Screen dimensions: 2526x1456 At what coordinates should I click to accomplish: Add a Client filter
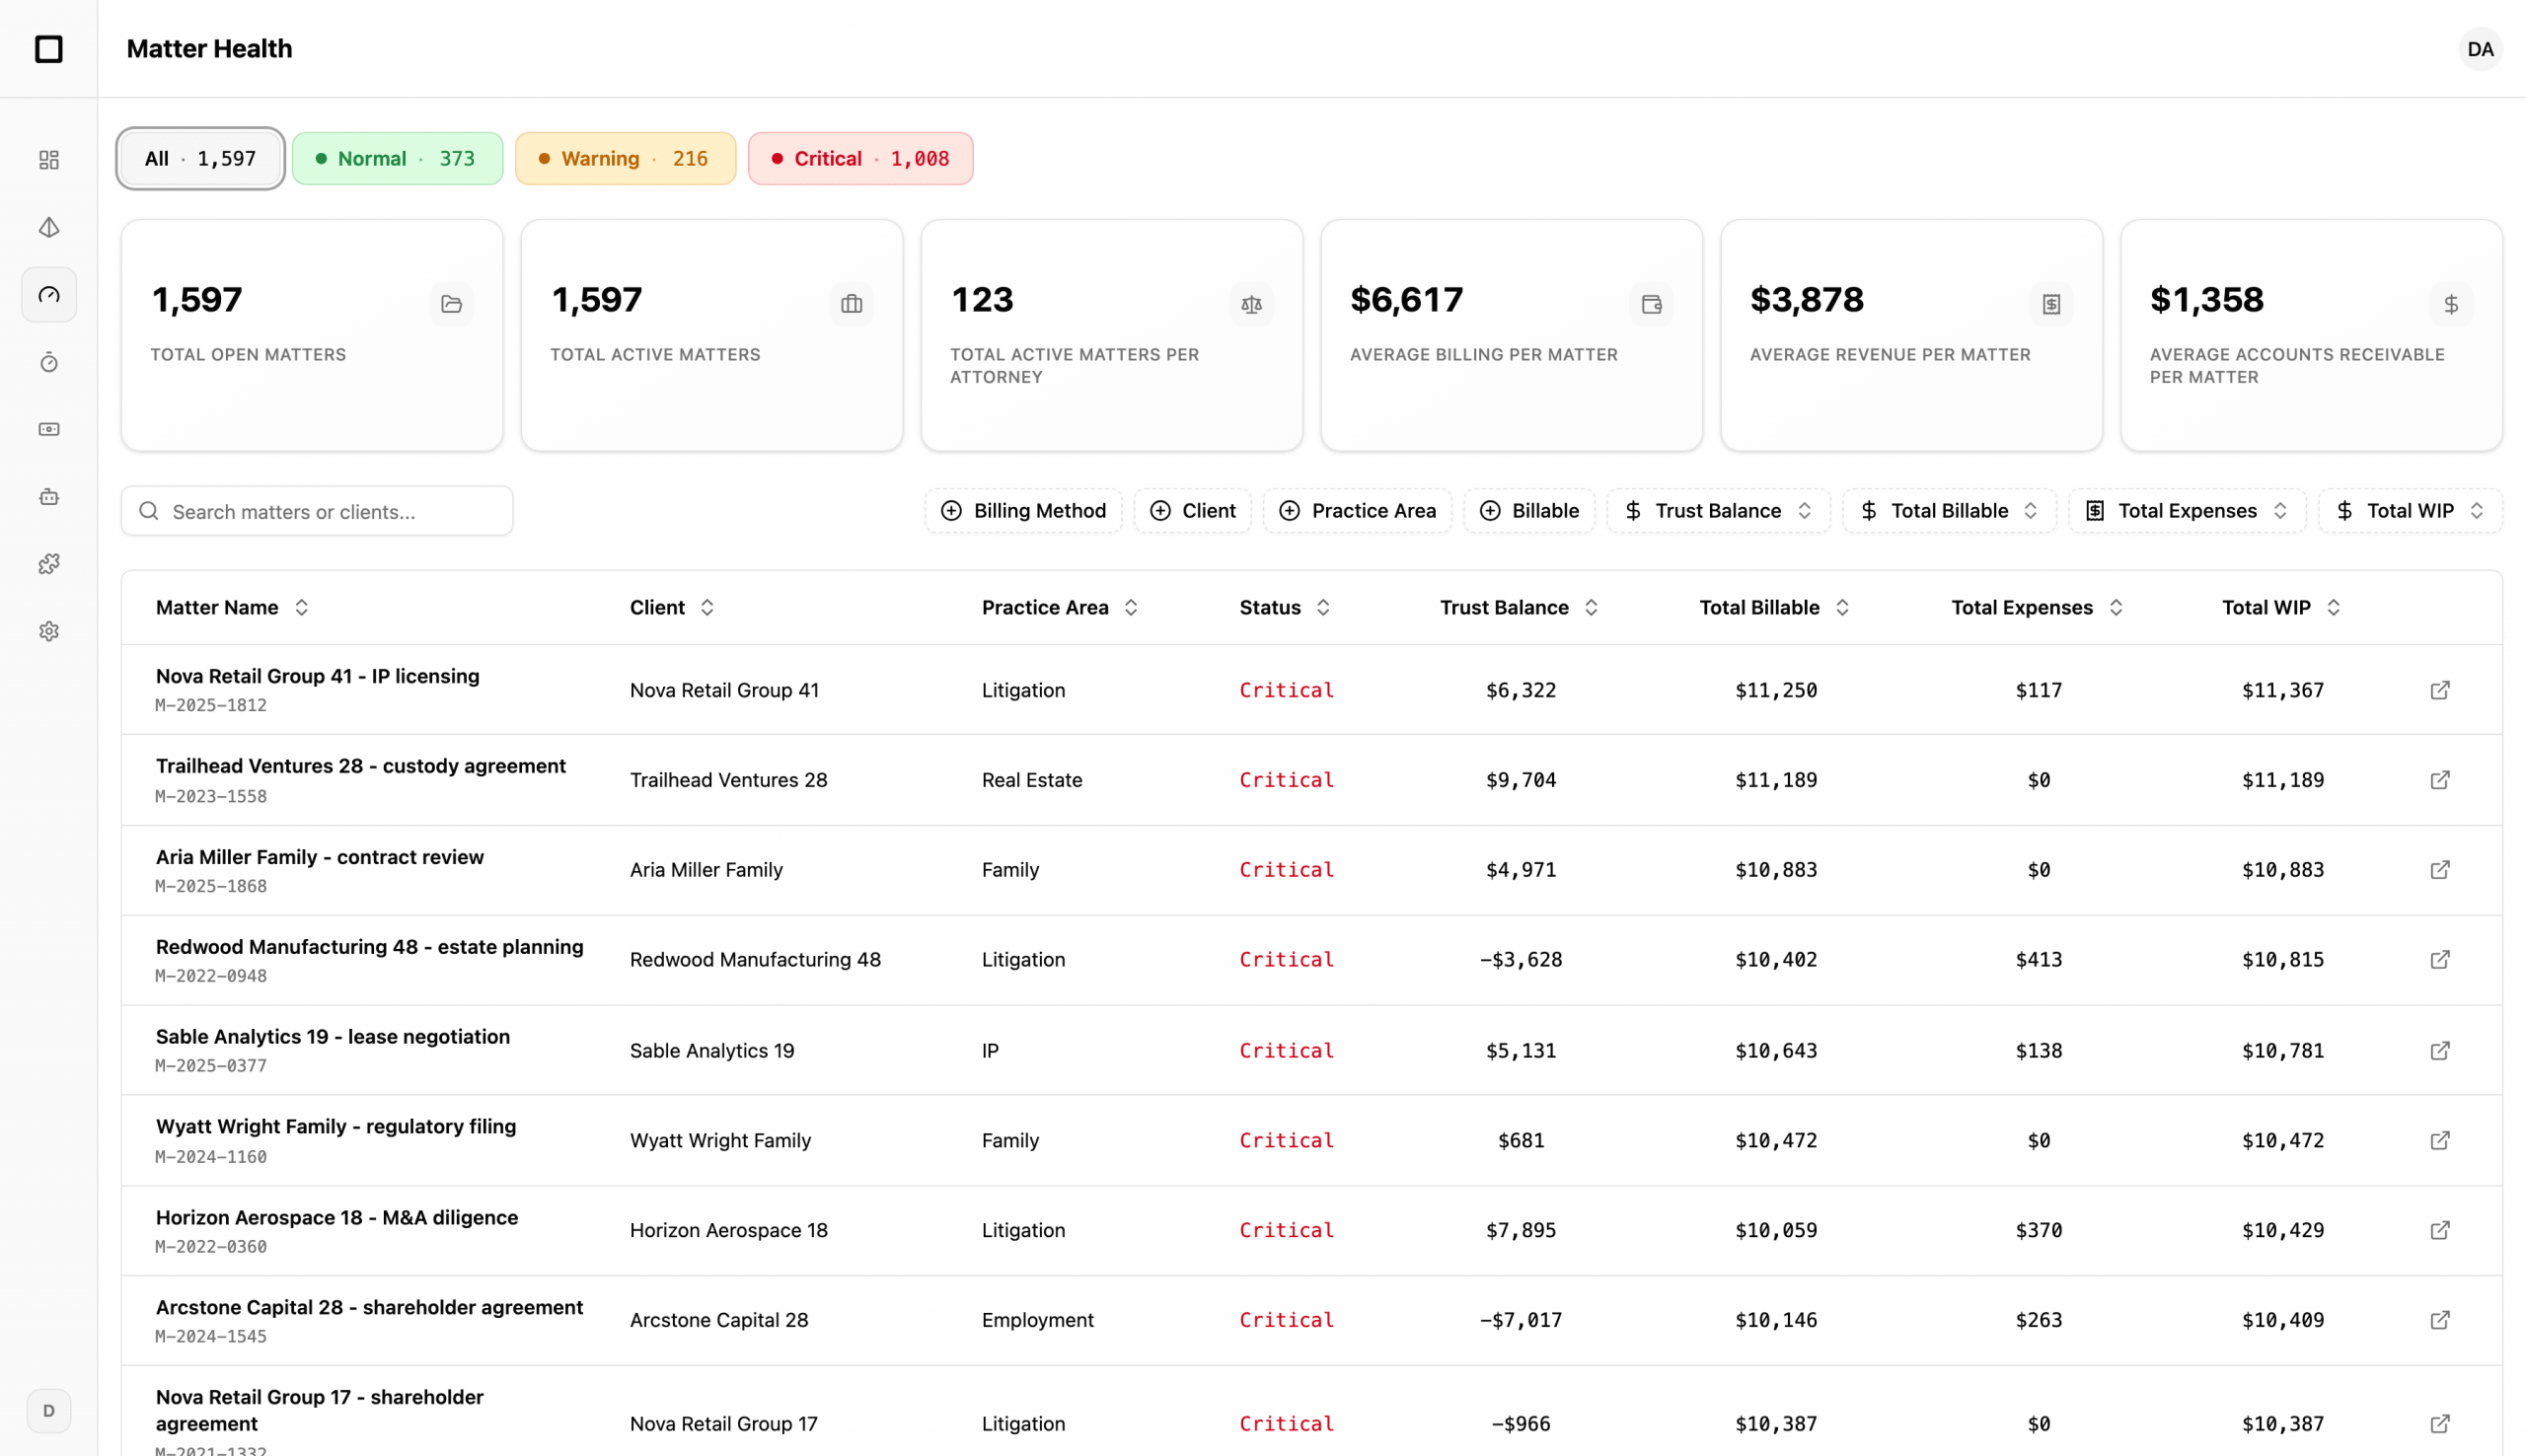click(1192, 511)
